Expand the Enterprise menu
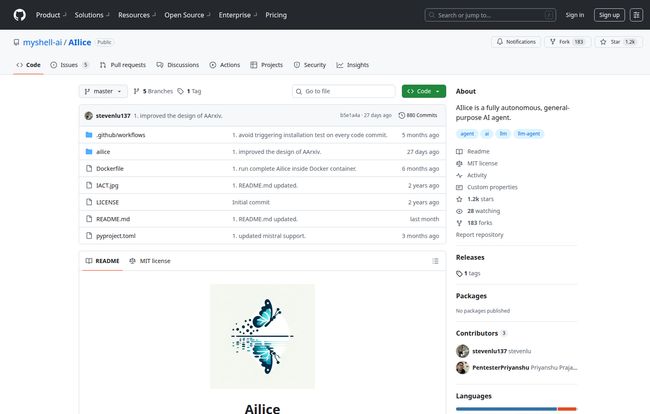The width and height of the screenshot is (650, 414). (x=238, y=15)
